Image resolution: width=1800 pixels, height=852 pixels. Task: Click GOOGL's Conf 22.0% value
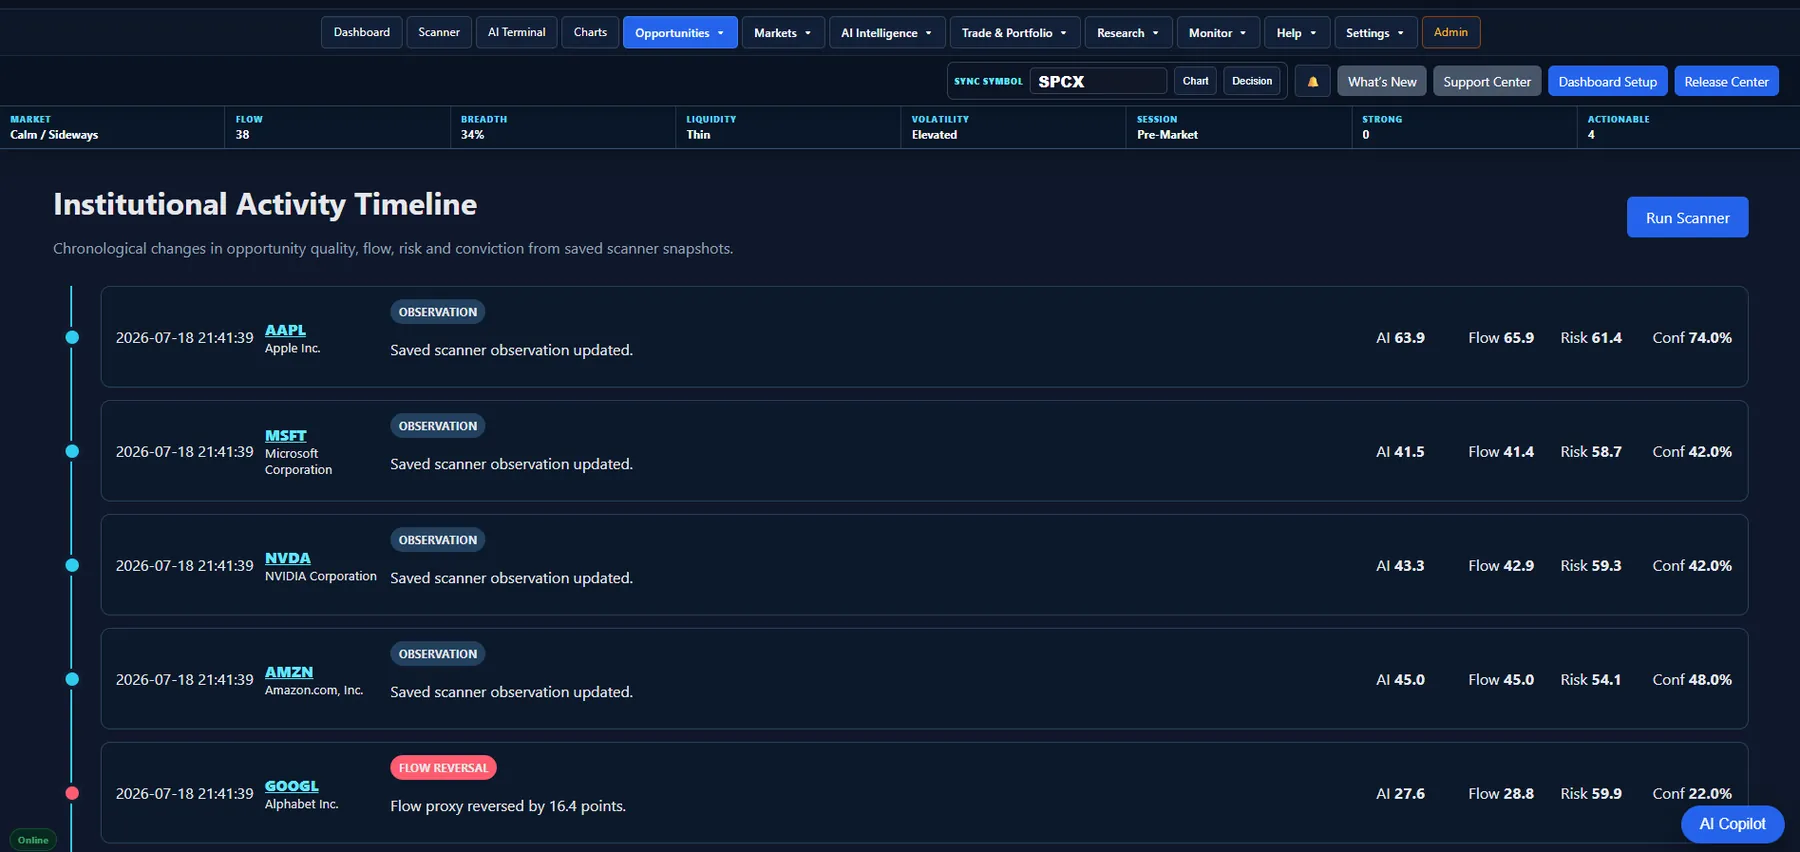1692,794
